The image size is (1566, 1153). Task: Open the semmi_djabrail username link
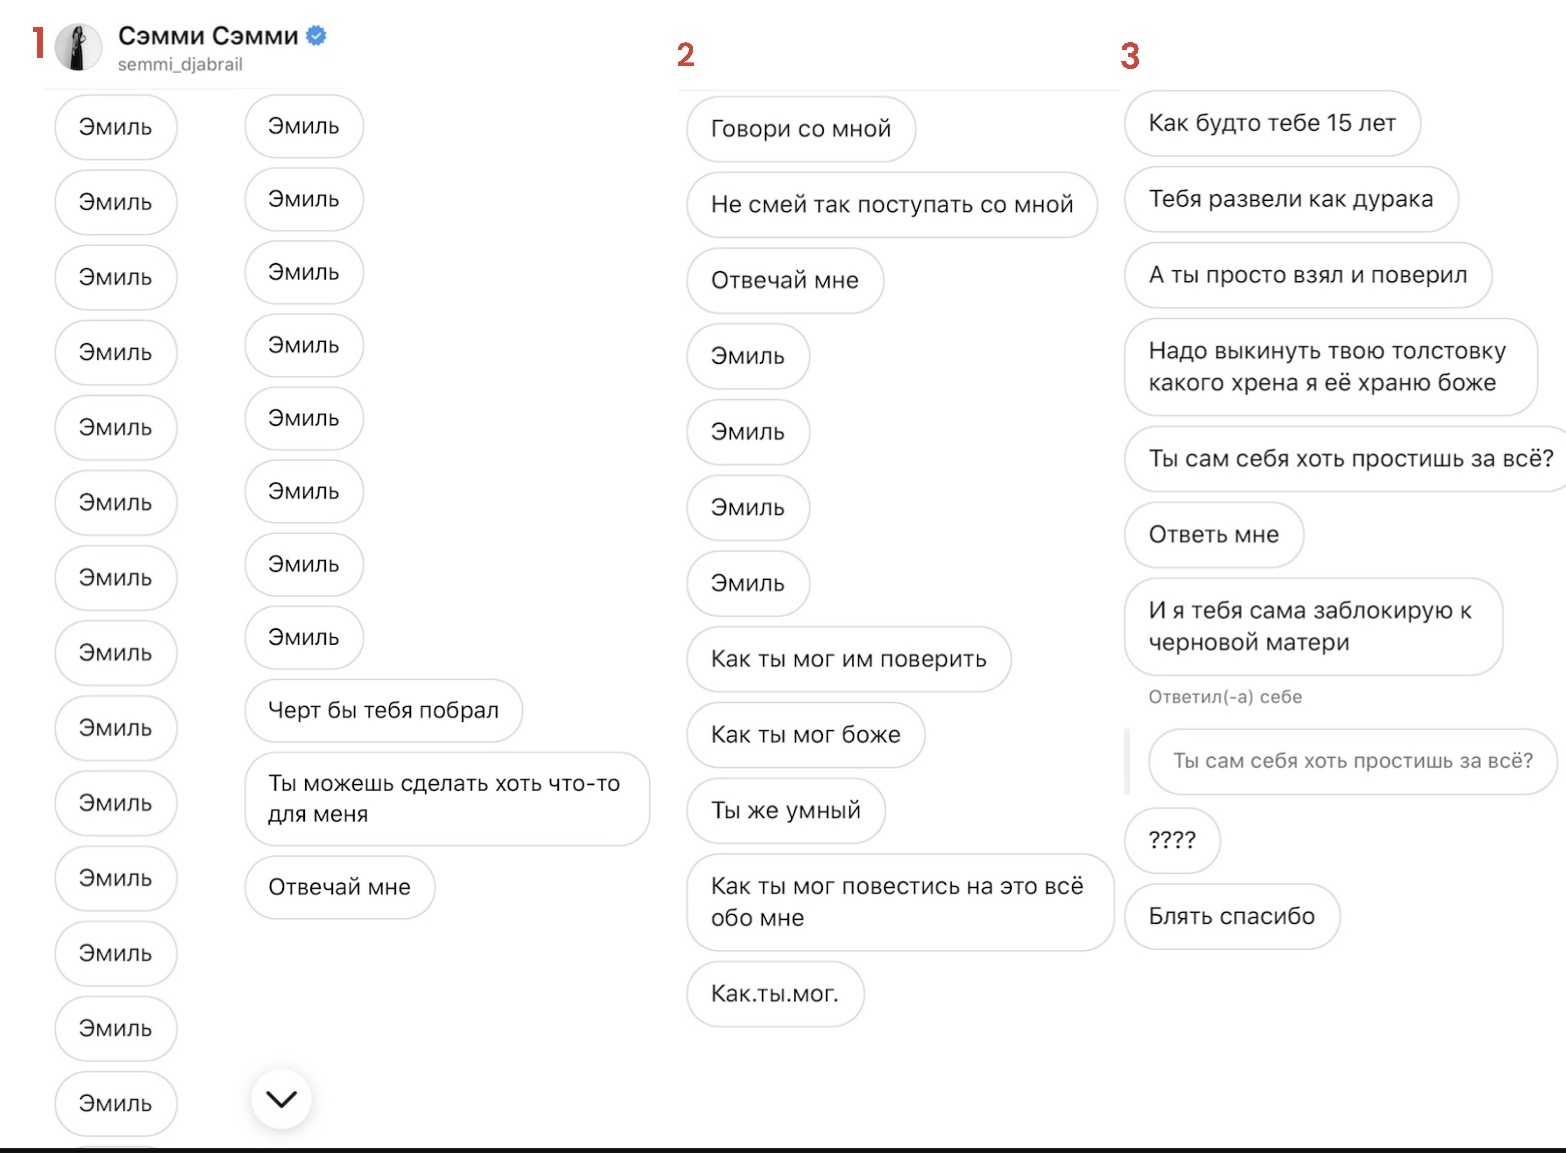click(x=180, y=64)
